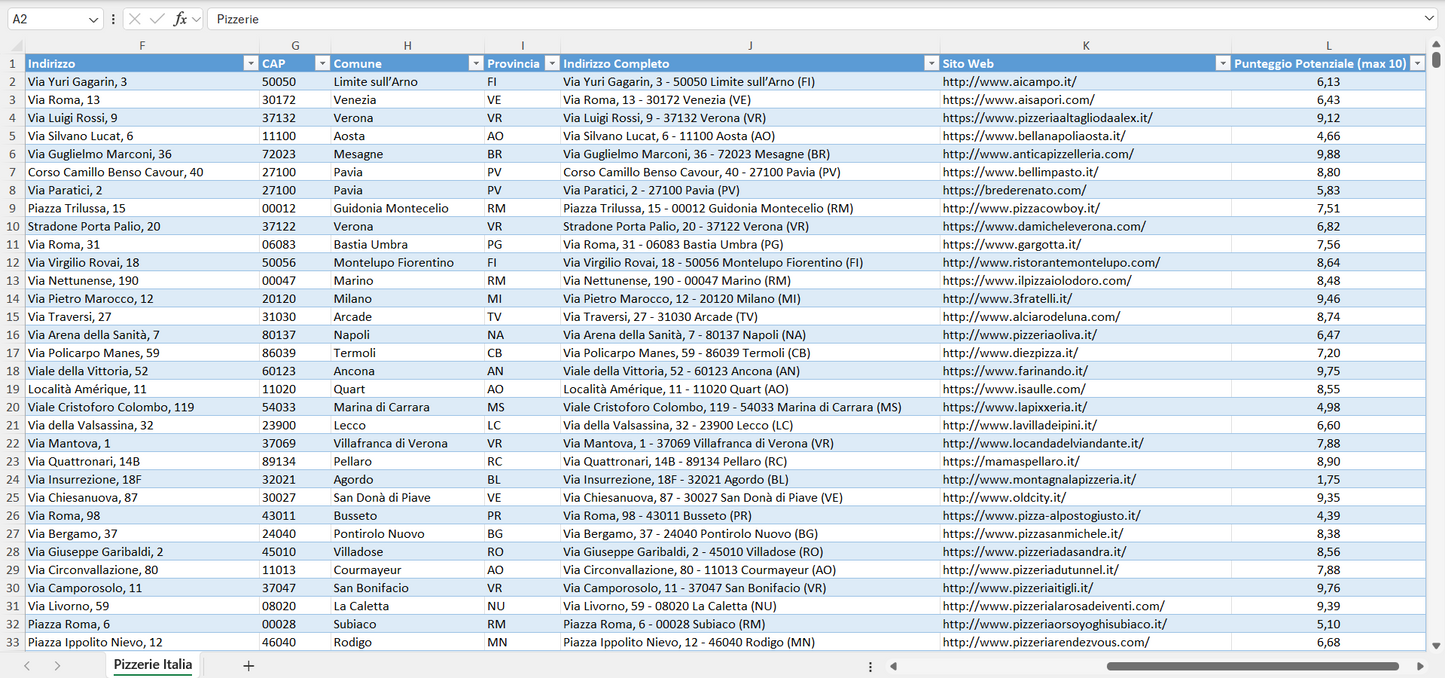Open the filter on the Sito Web column
1445x678 pixels.
[1222, 63]
